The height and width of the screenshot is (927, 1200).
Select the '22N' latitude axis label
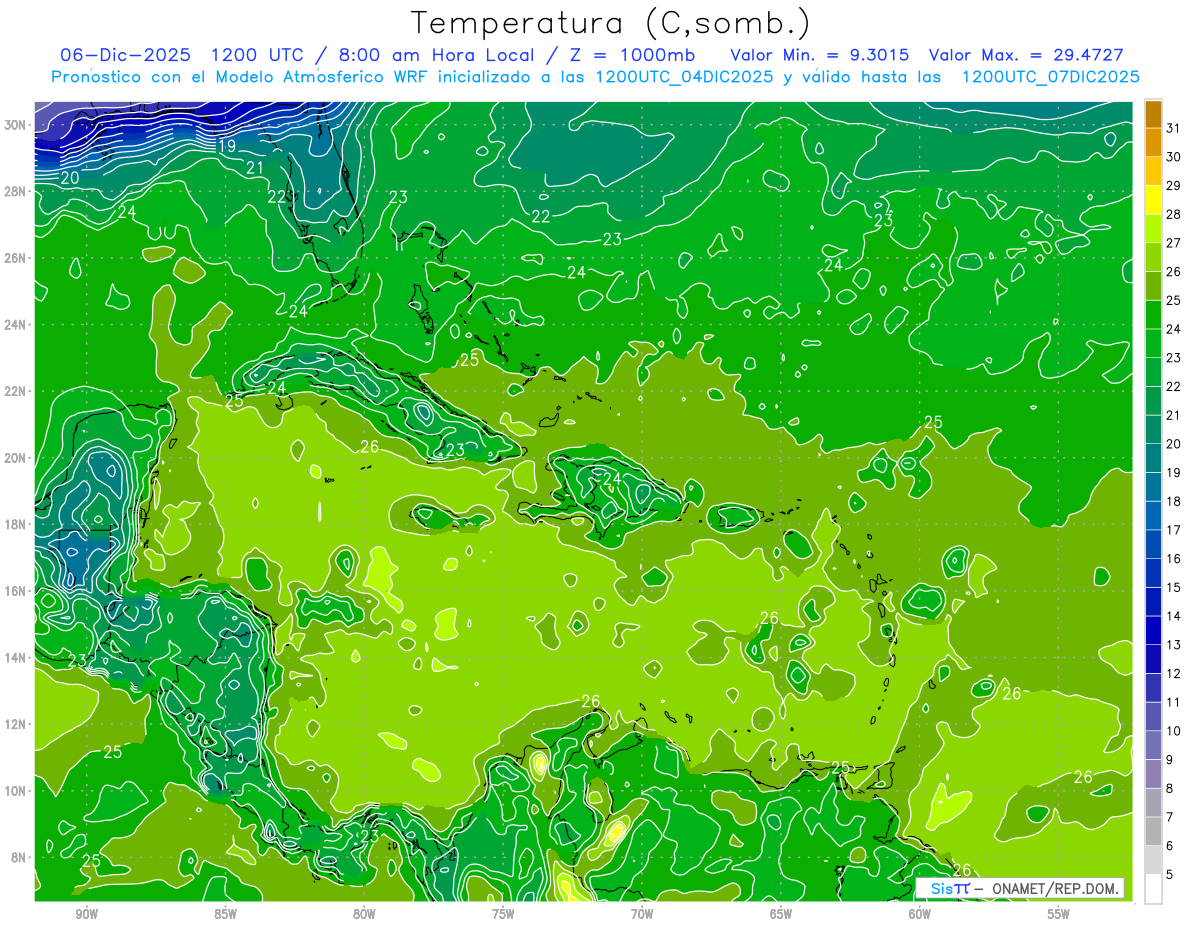(16, 391)
